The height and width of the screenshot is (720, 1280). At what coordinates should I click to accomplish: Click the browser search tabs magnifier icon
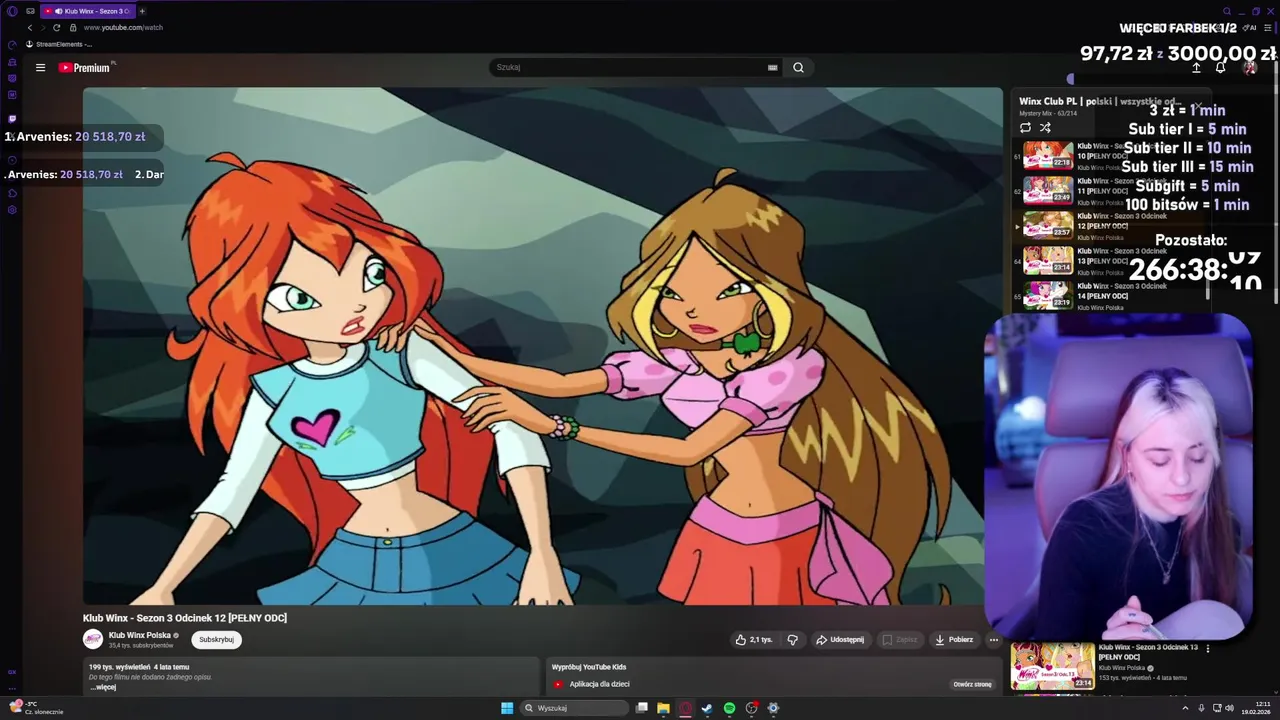click(x=1228, y=11)
